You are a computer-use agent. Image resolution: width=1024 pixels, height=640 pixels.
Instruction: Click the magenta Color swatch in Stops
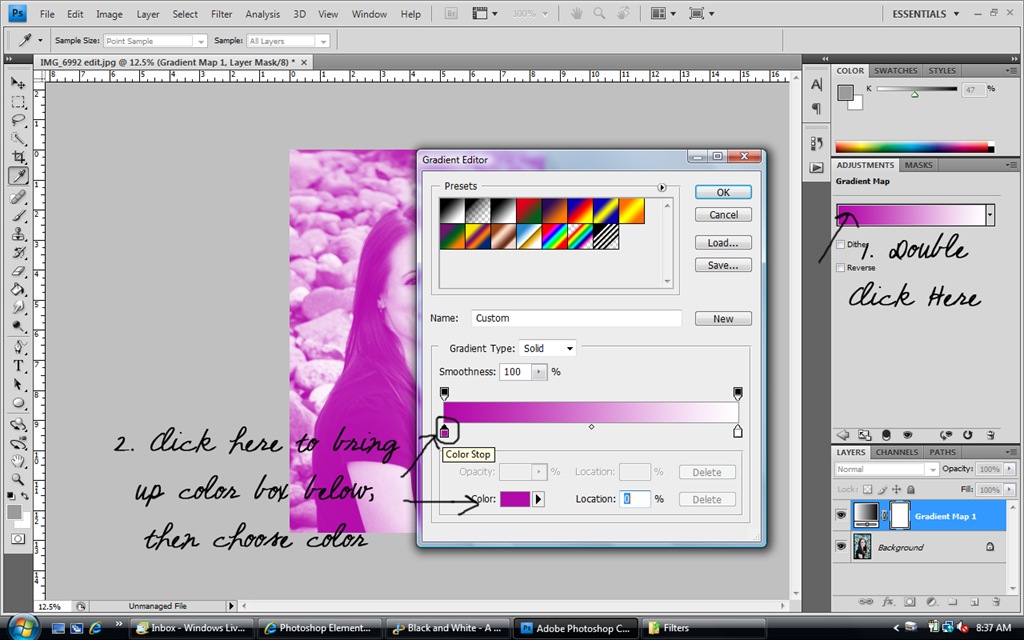tap(515, 499)
